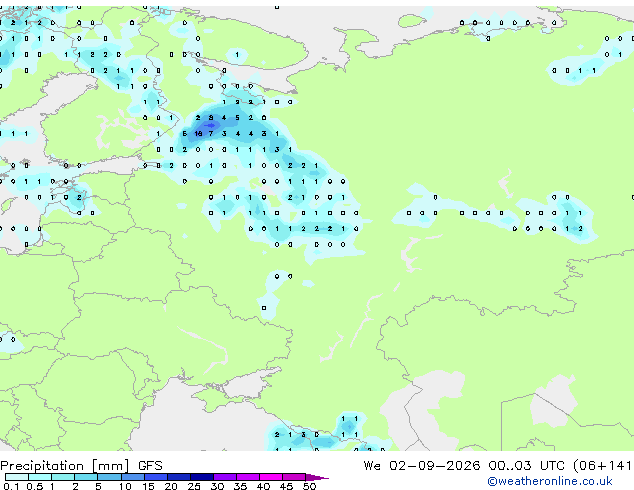634x490 pixels.
Task: Click the '50' legend scale label
Action: click(310, 486)
